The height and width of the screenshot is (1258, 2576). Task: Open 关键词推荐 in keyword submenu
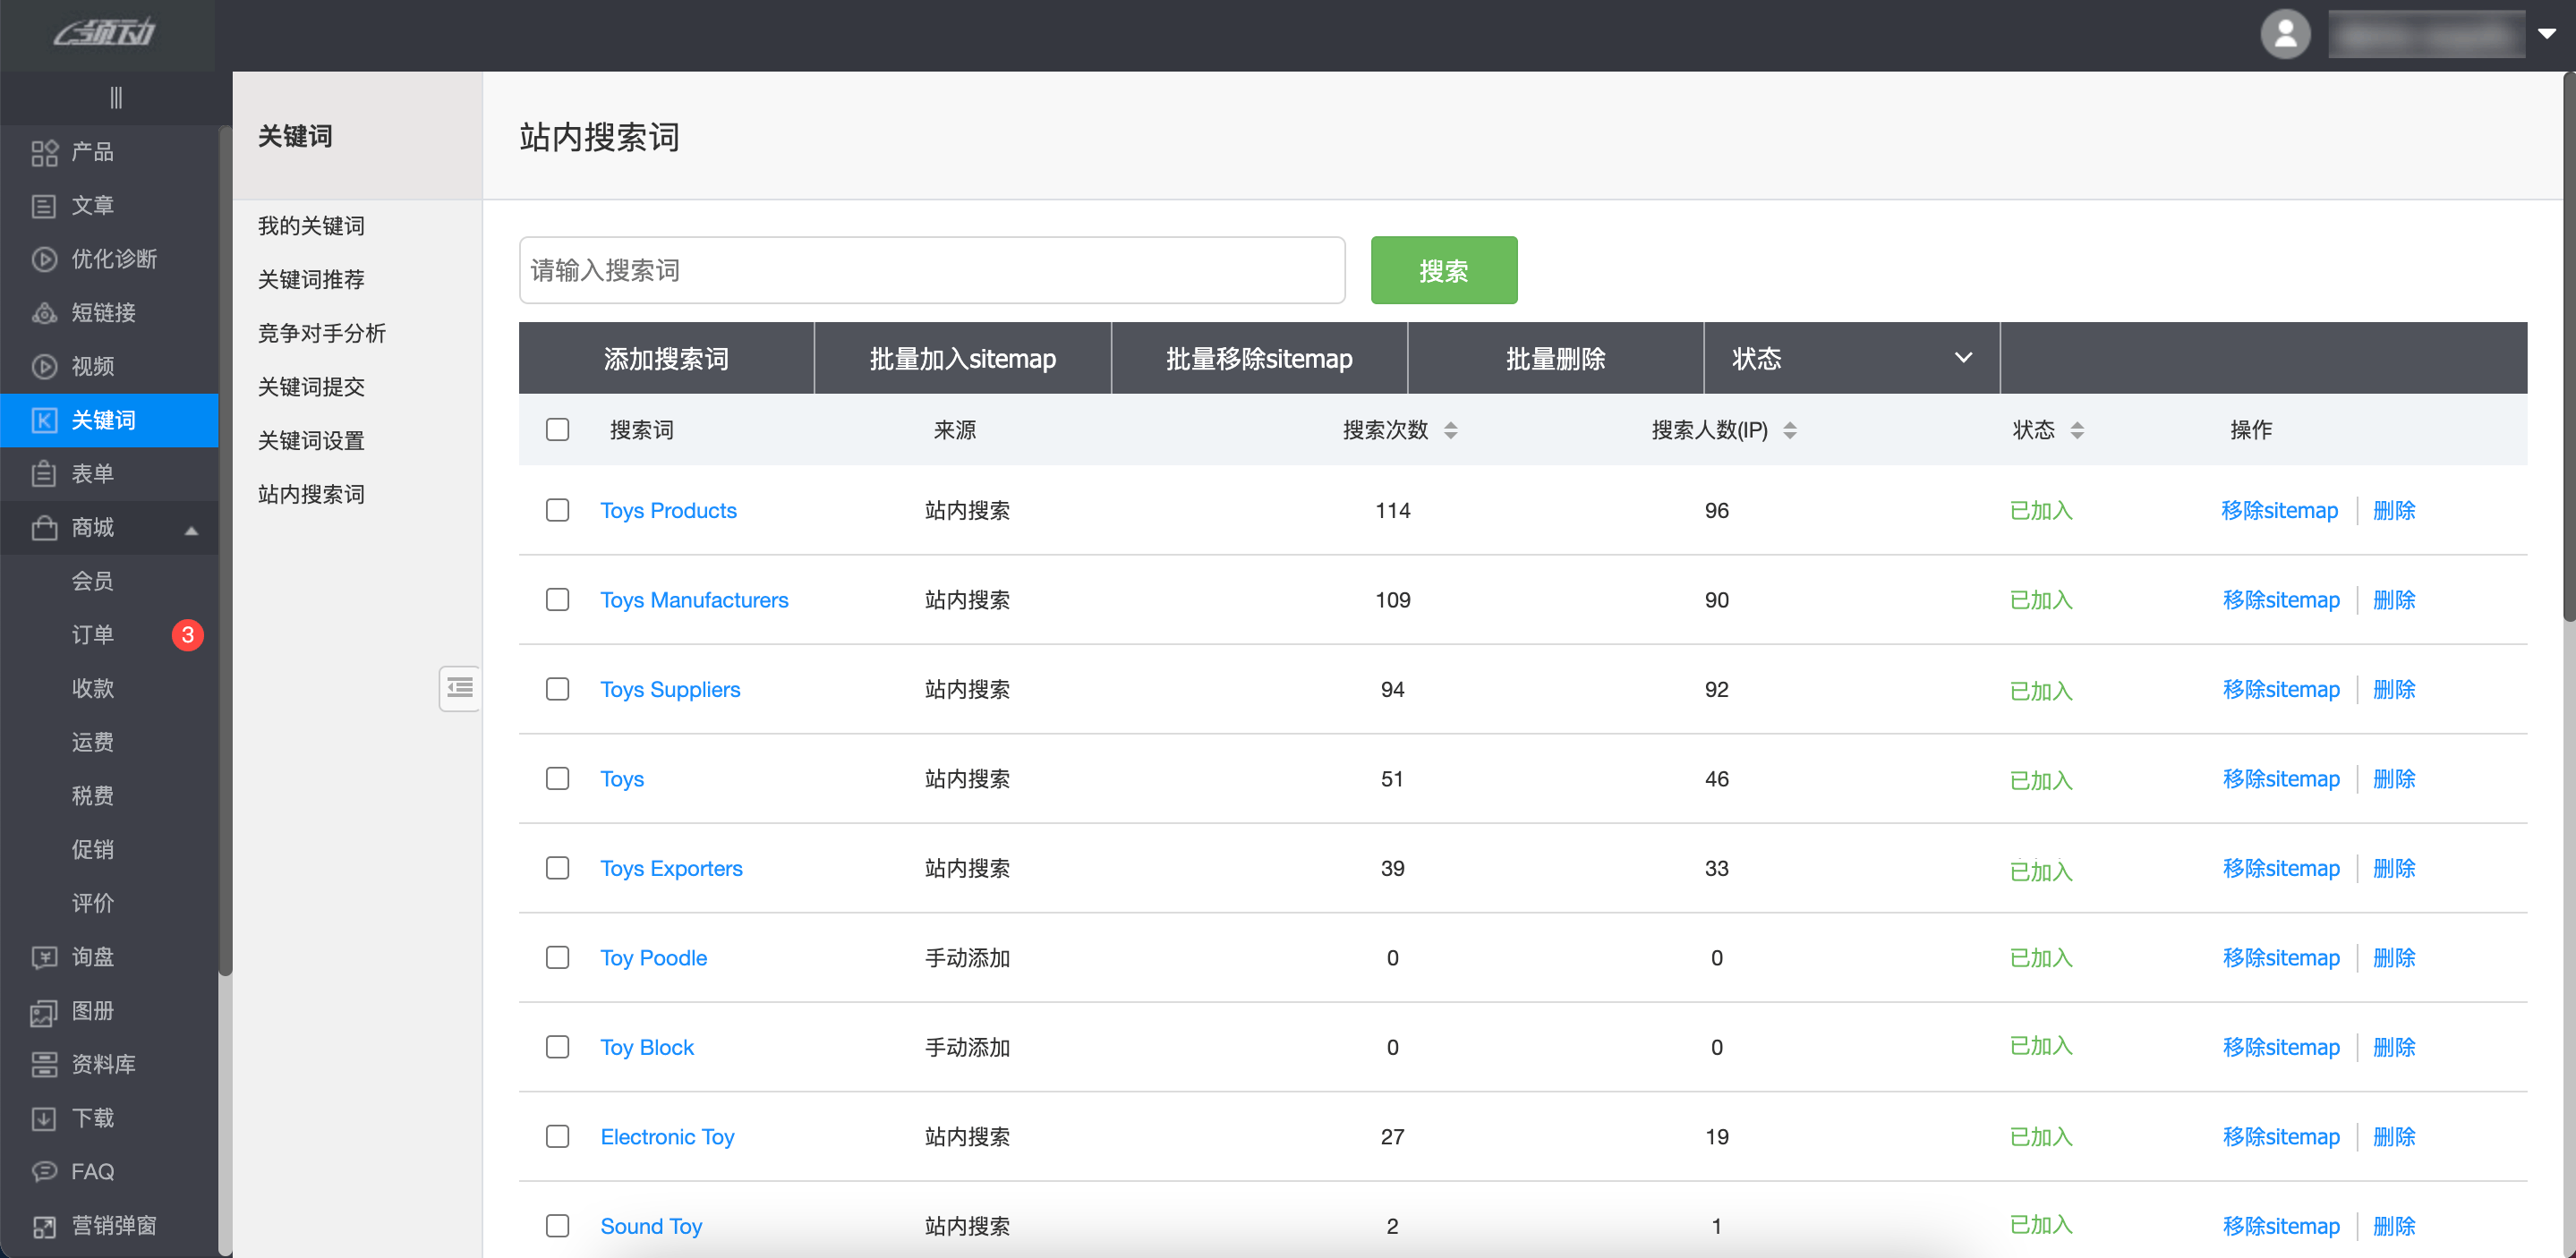(311, 280)
